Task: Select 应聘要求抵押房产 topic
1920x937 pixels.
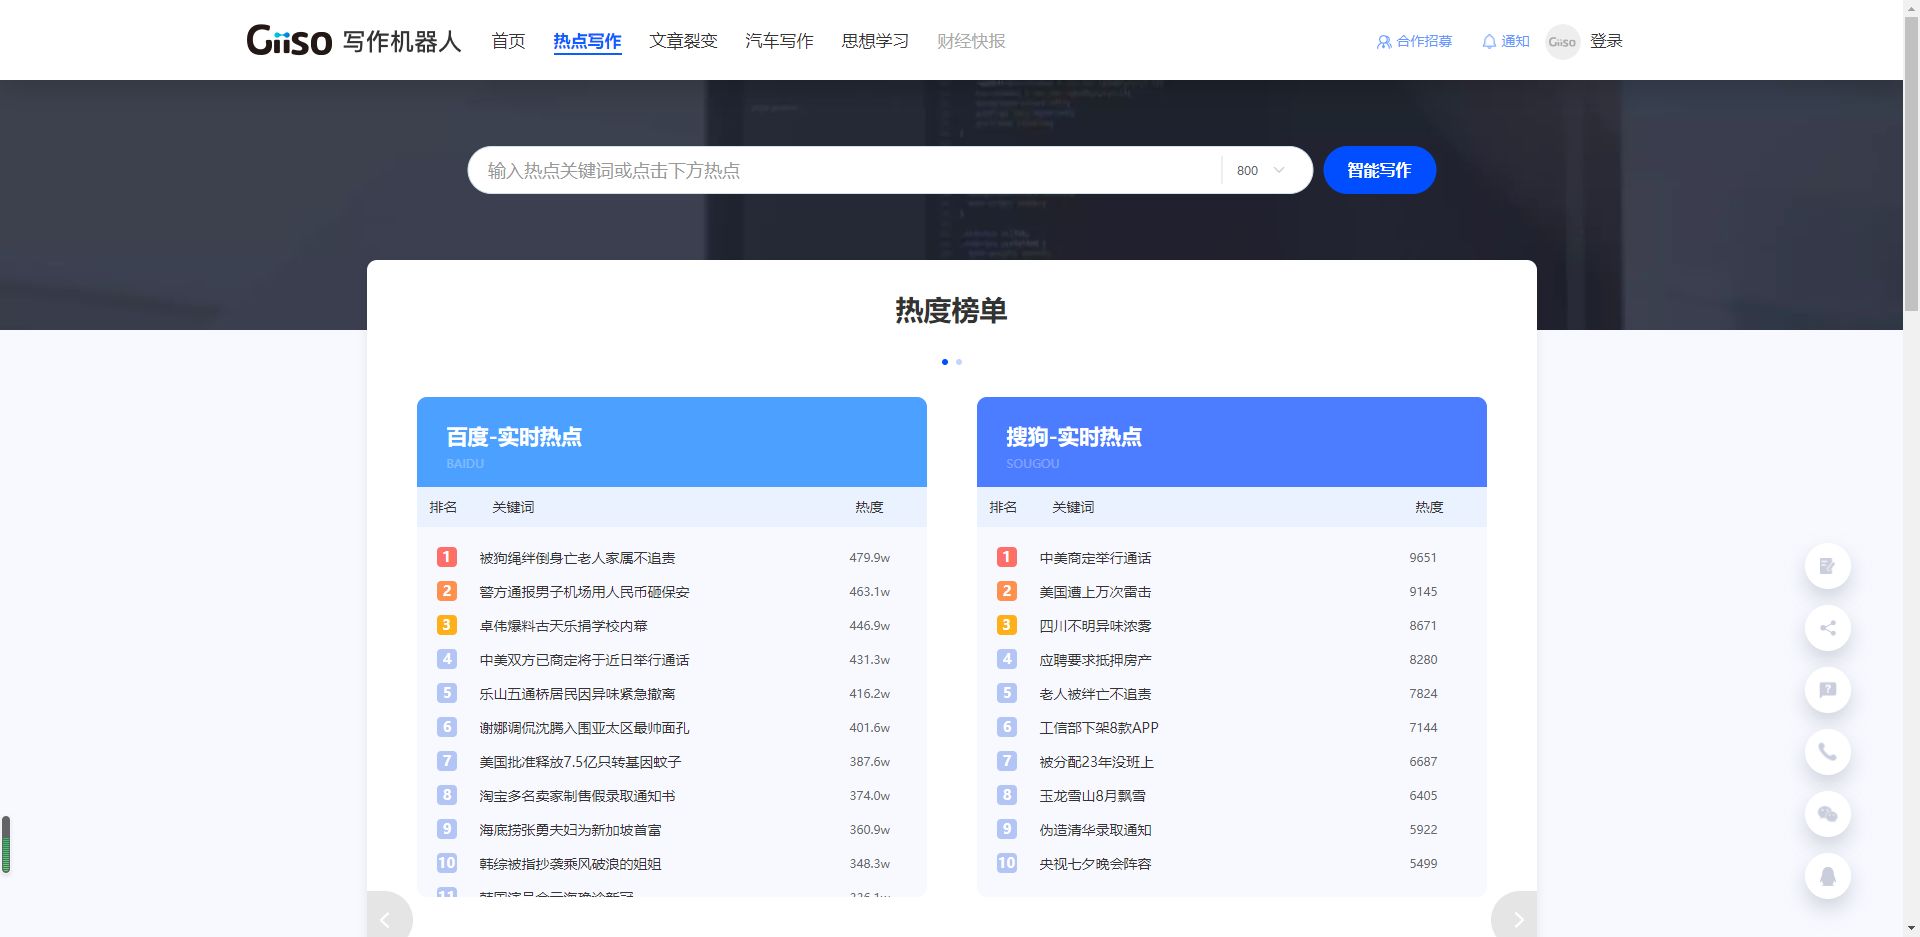Action: click(1095, 660)
